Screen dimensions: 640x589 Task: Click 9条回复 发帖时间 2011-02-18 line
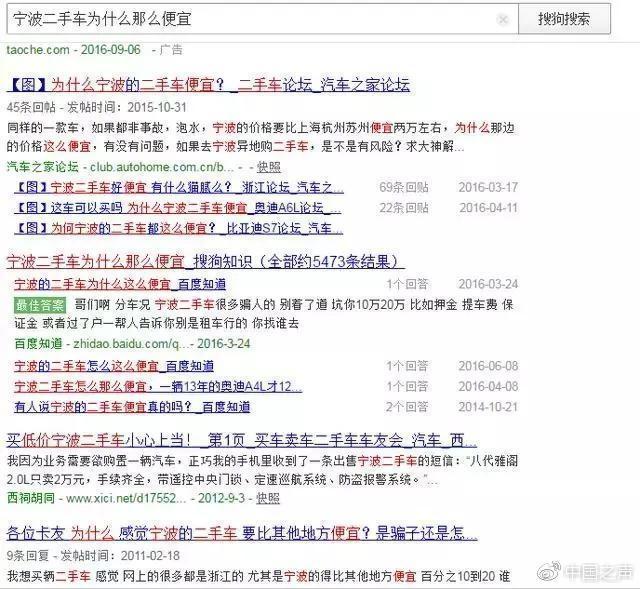[93, 556]
